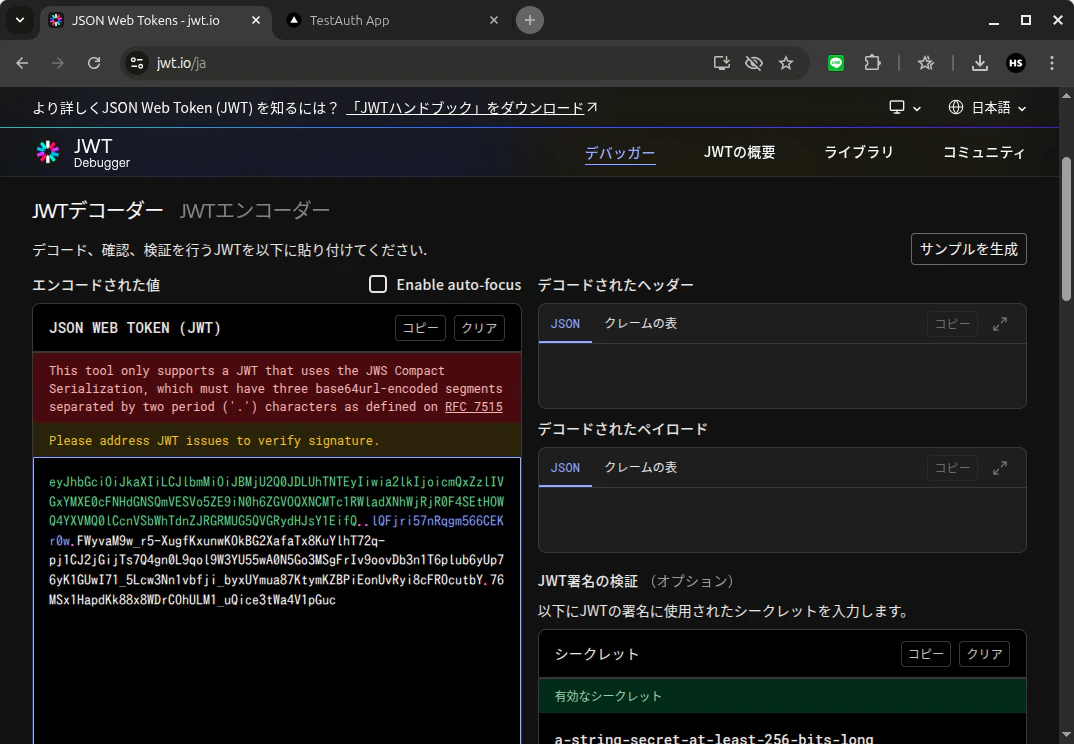Open the theme monitor dropdown

click(x=904, y=108)
